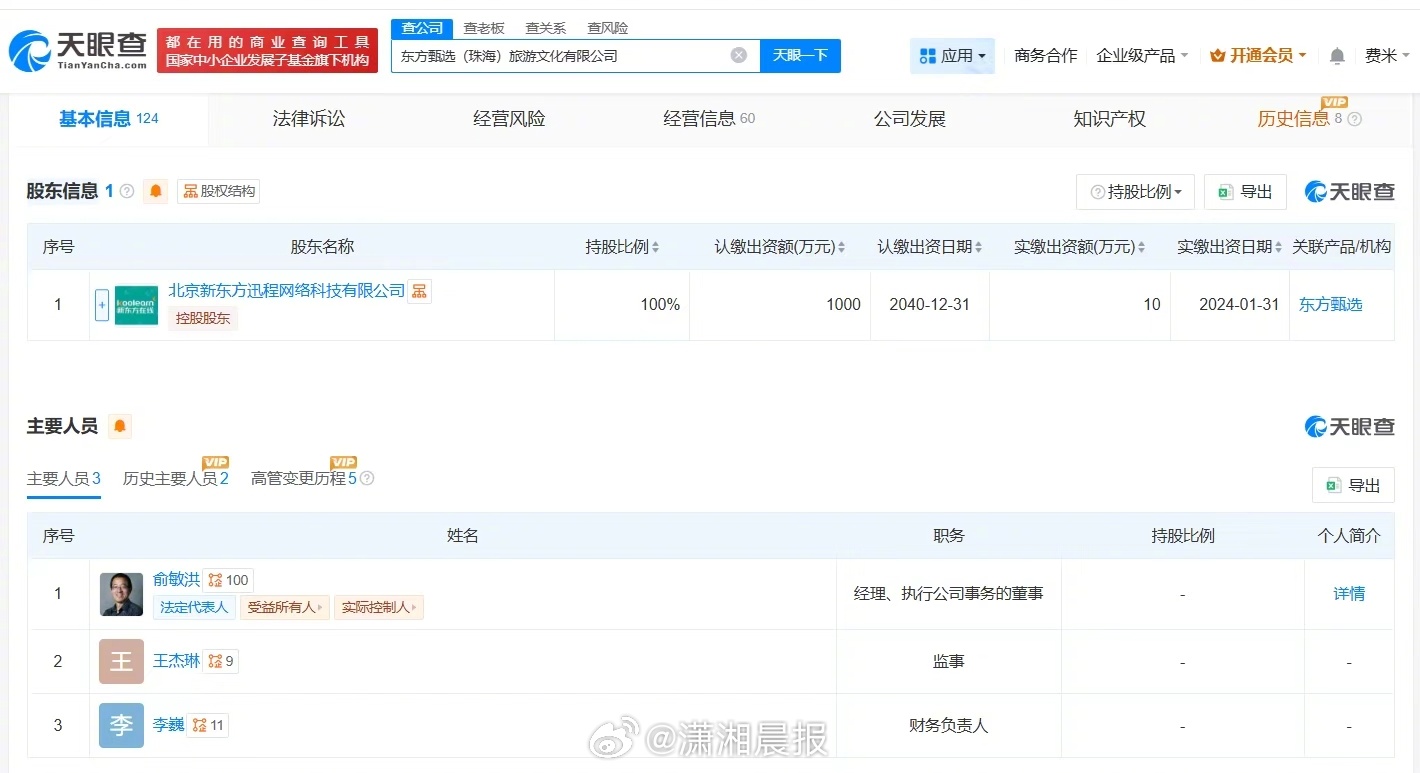
Task: Open the 商务合作 link
Action: pos(1046,56)
